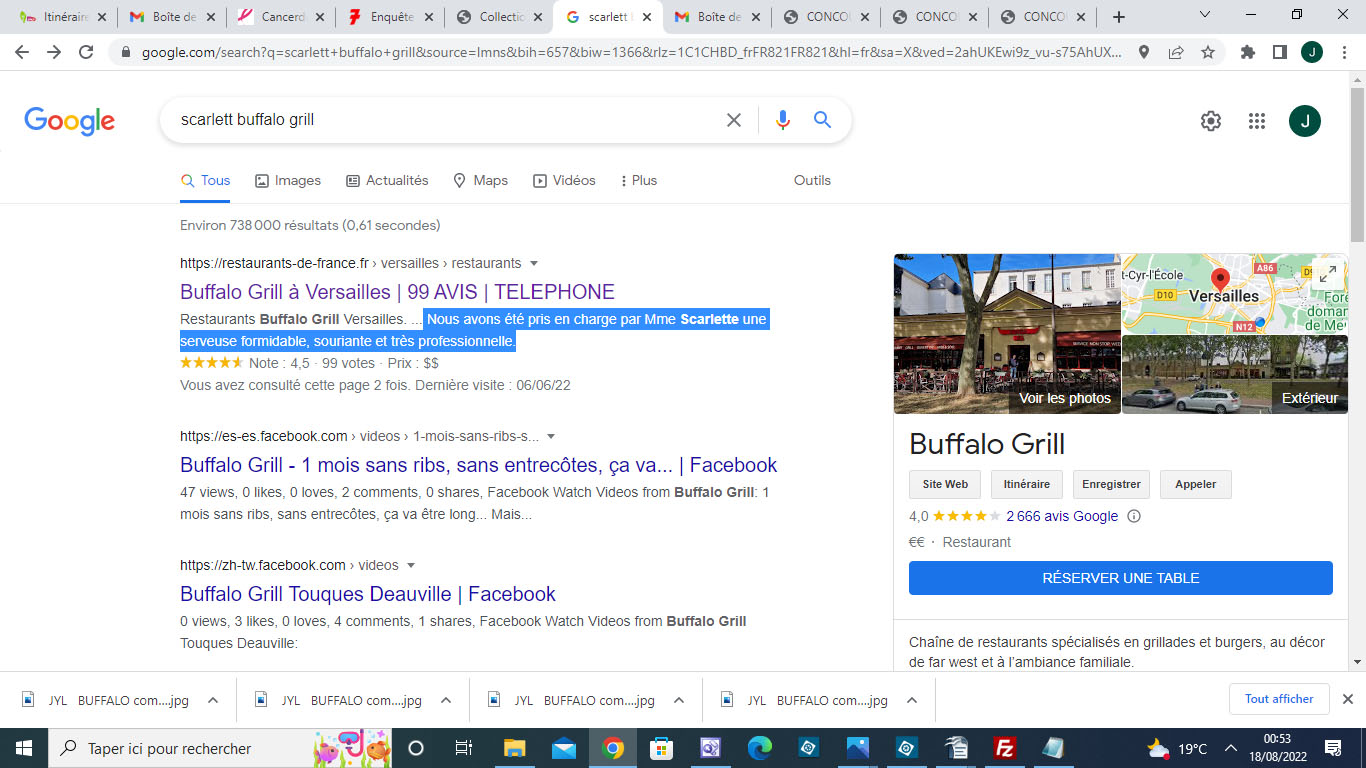Switch to the Maps search tab
Image resolution: width=1366 pixels, height=768 pixels.
(480, 180)
